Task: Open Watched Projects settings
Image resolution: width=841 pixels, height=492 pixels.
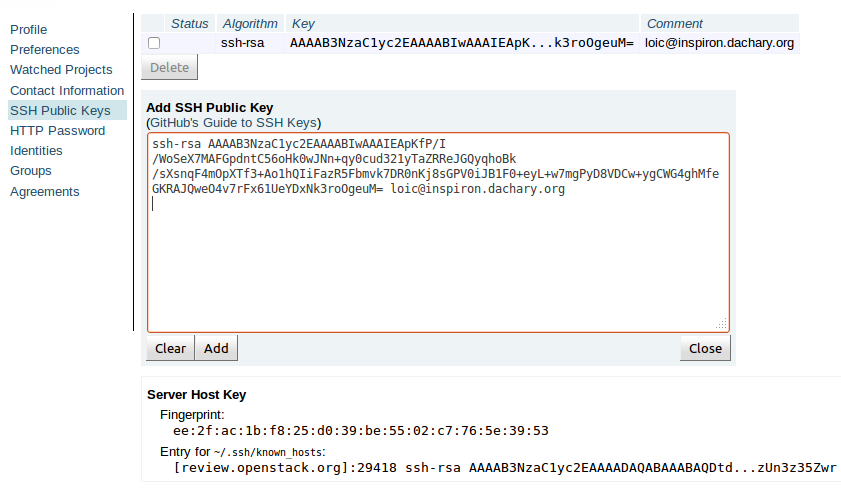Action: (x=61, y=70)
